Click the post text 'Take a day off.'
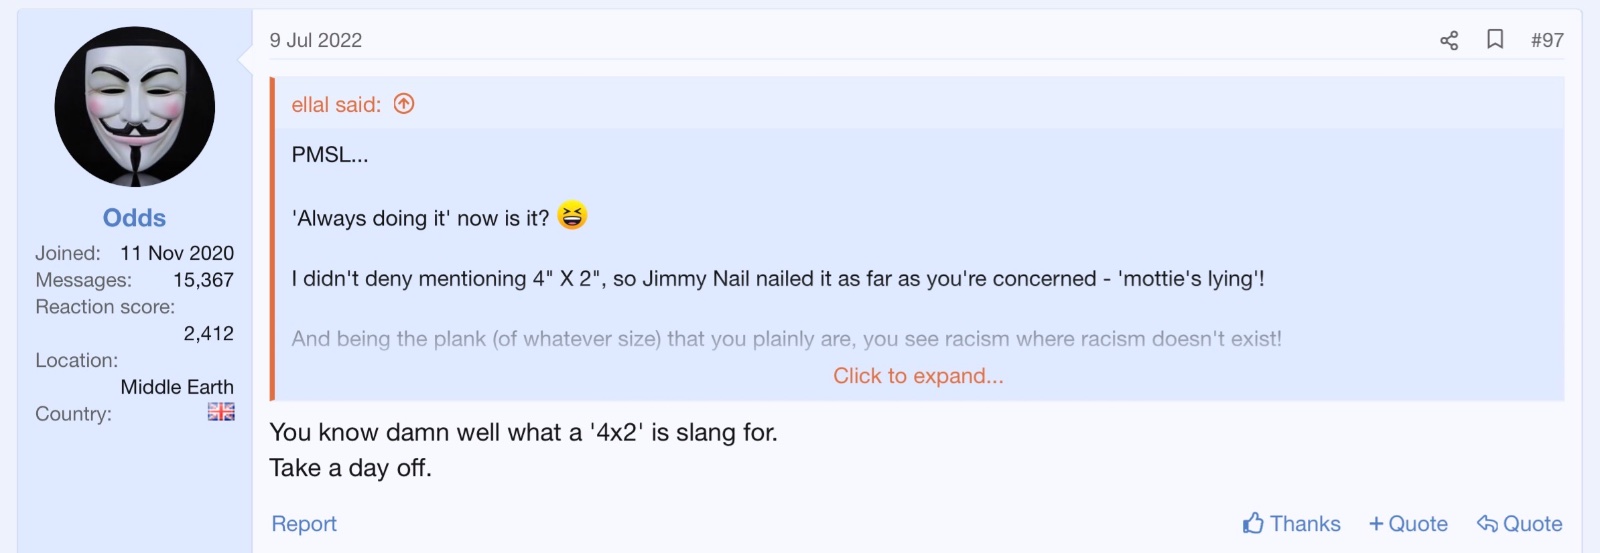Image resolution: width=1600 pixels, height=553 pixels. pos(350,468)
